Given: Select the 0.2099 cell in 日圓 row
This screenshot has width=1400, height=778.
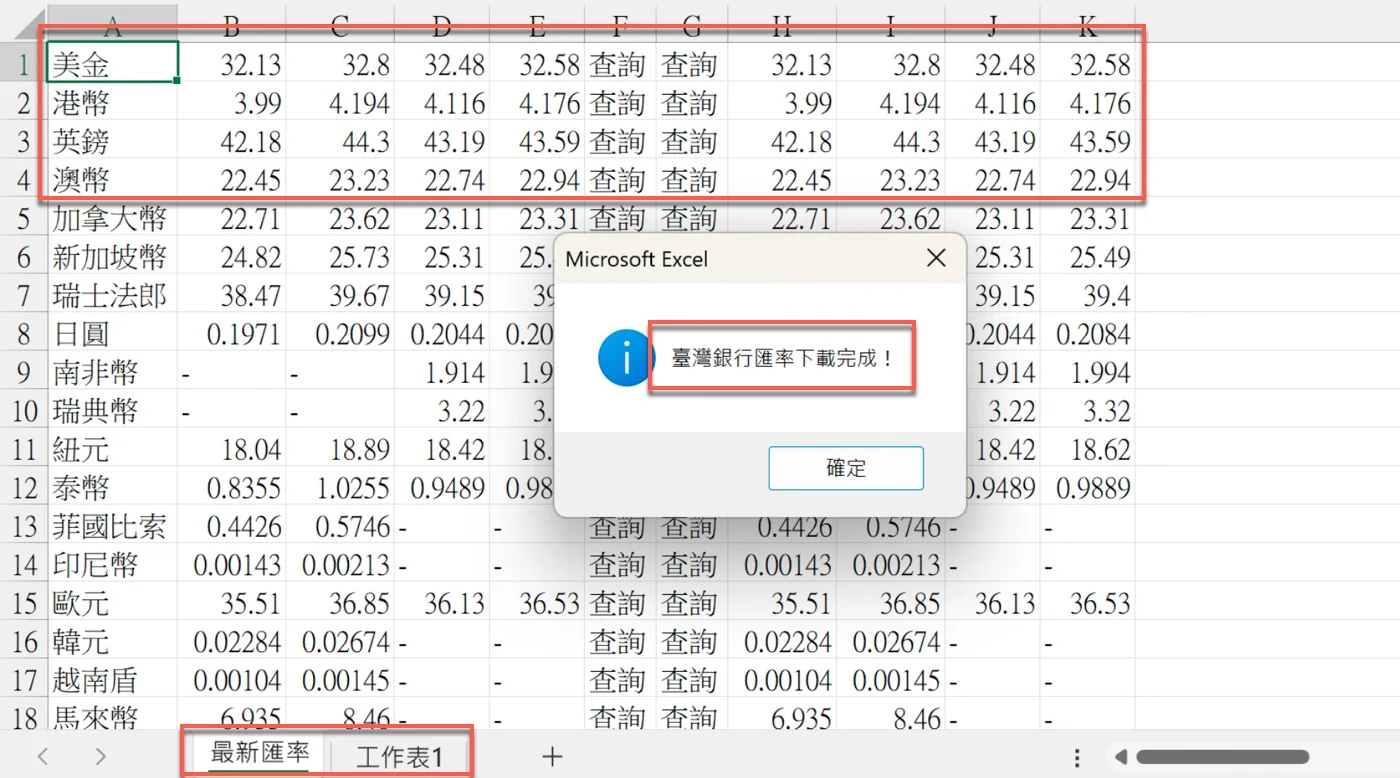Looking at the screenshot, I should (x=340, y=334).
